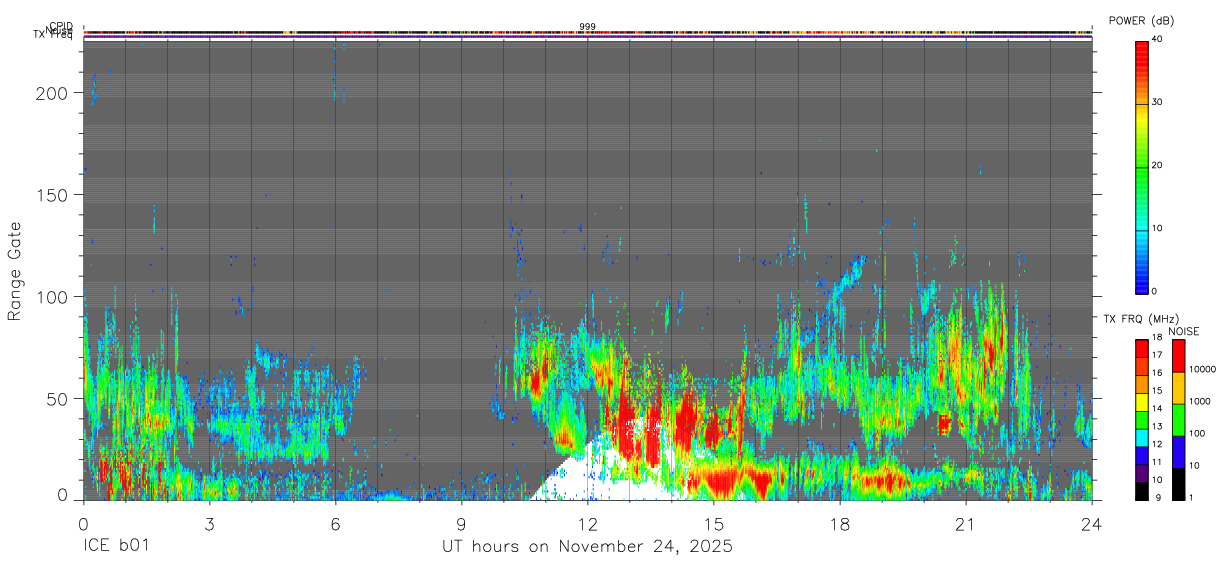Click the '100' range gate axis label

click(x=52, y=297)
